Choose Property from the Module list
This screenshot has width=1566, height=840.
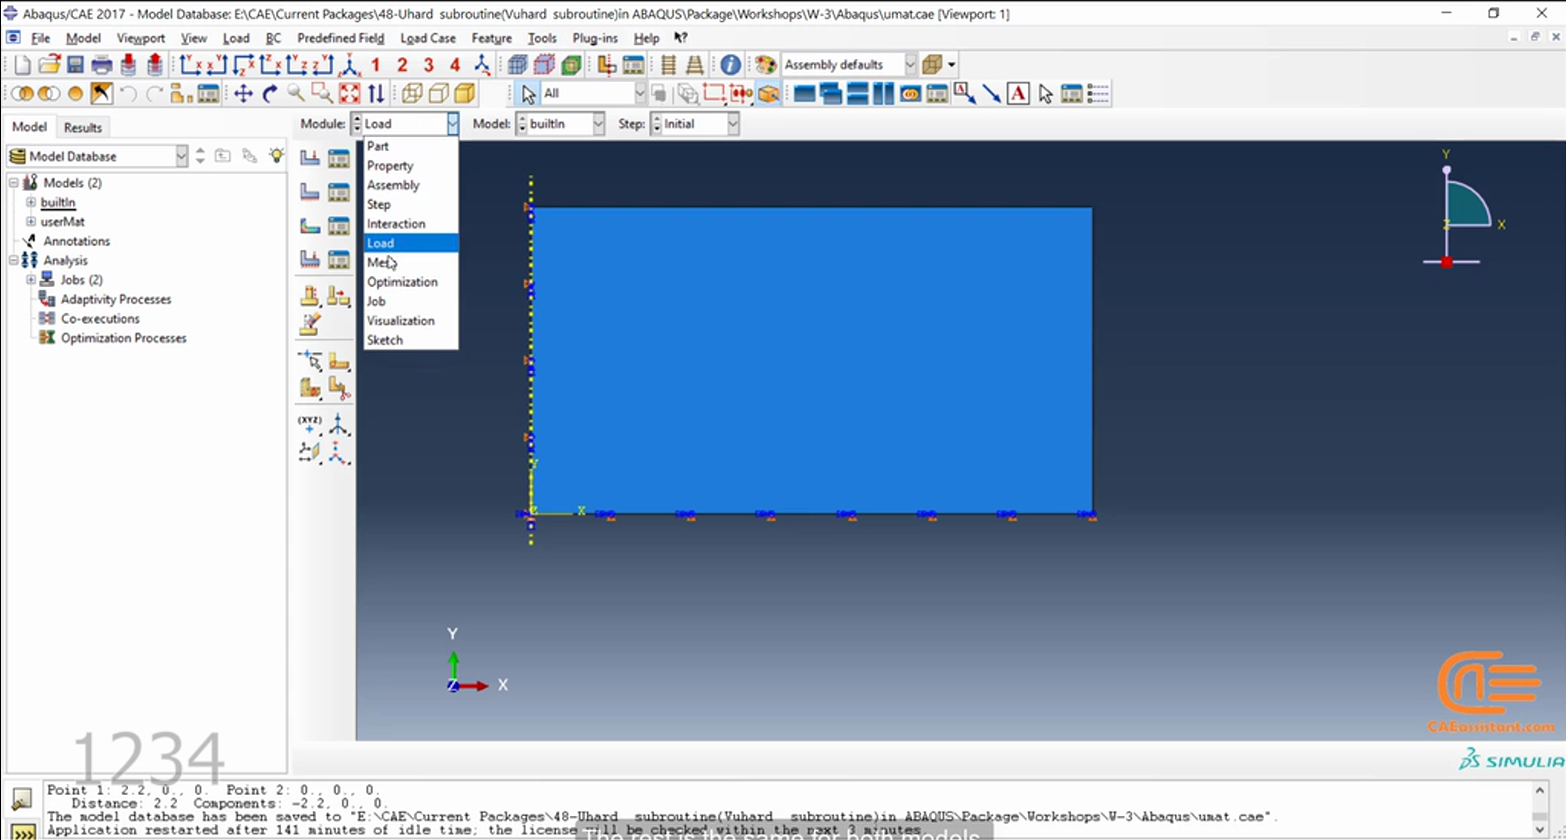pyautogui.click(x=410, y=165)
